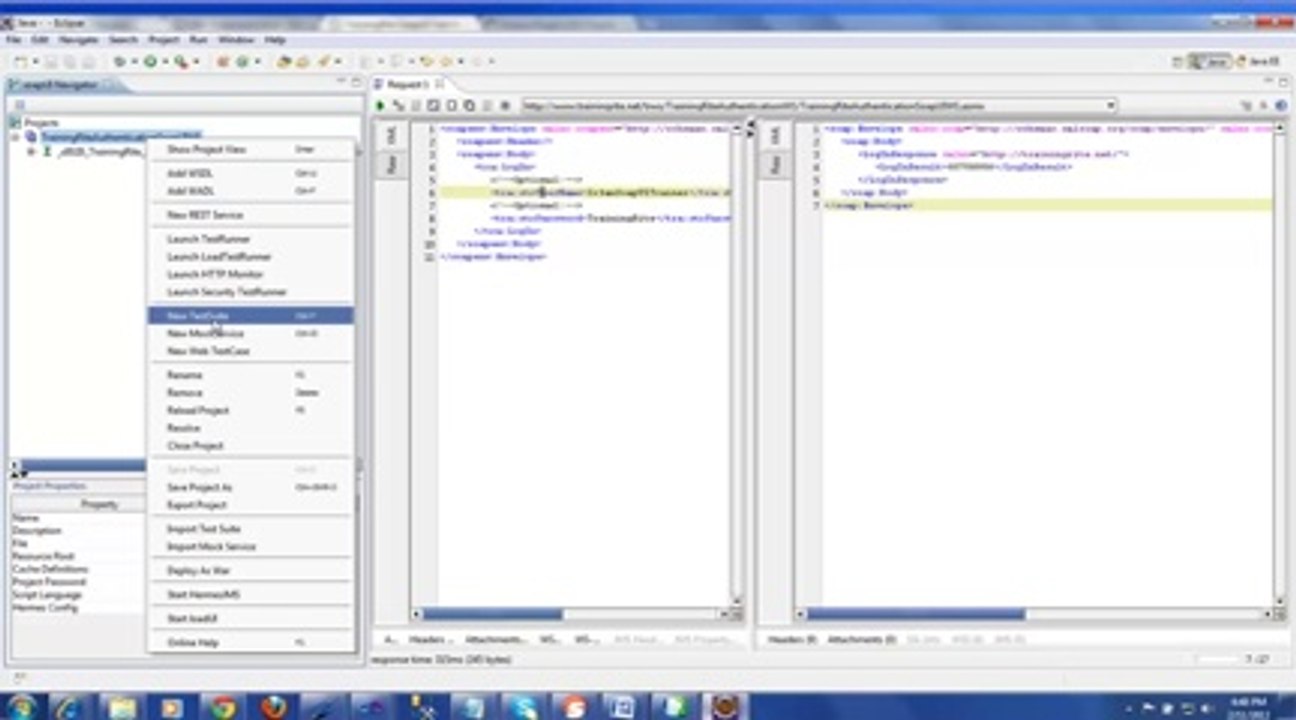Select Launch LoadTestRunner menu entry
1296x720 pixels.
pos(250,257)
